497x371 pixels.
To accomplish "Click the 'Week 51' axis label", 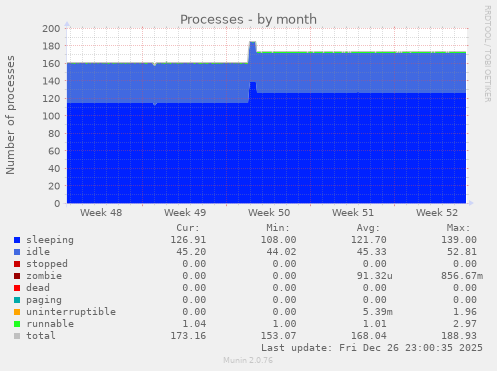I will coord(353,213).
